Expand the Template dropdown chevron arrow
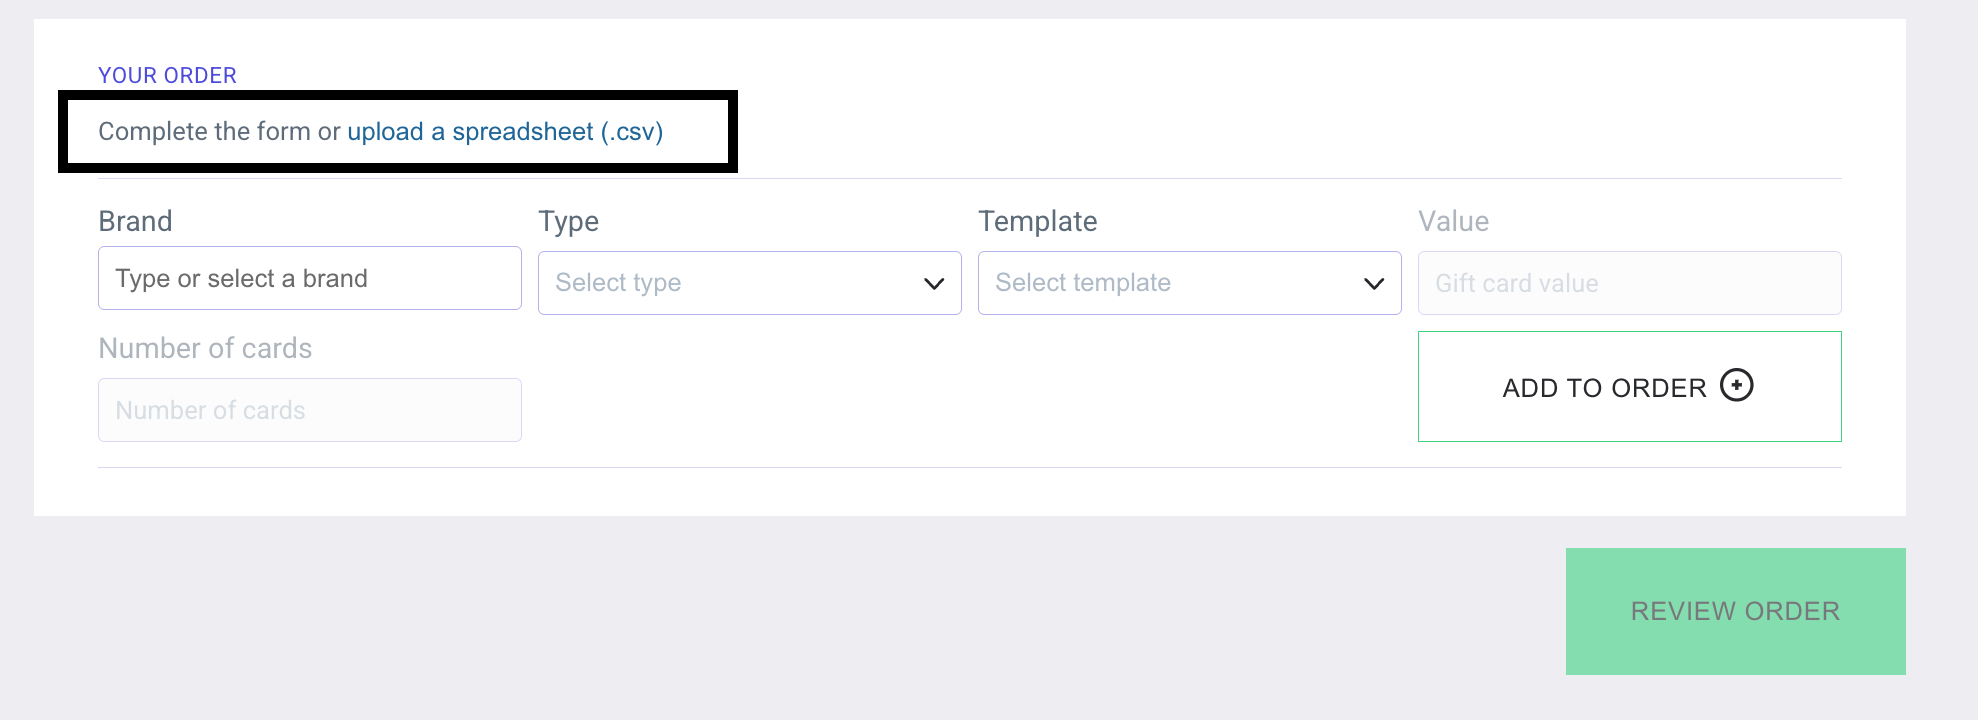The height and width of the screenshot is (720, 1978). [x=1374, y=284]
